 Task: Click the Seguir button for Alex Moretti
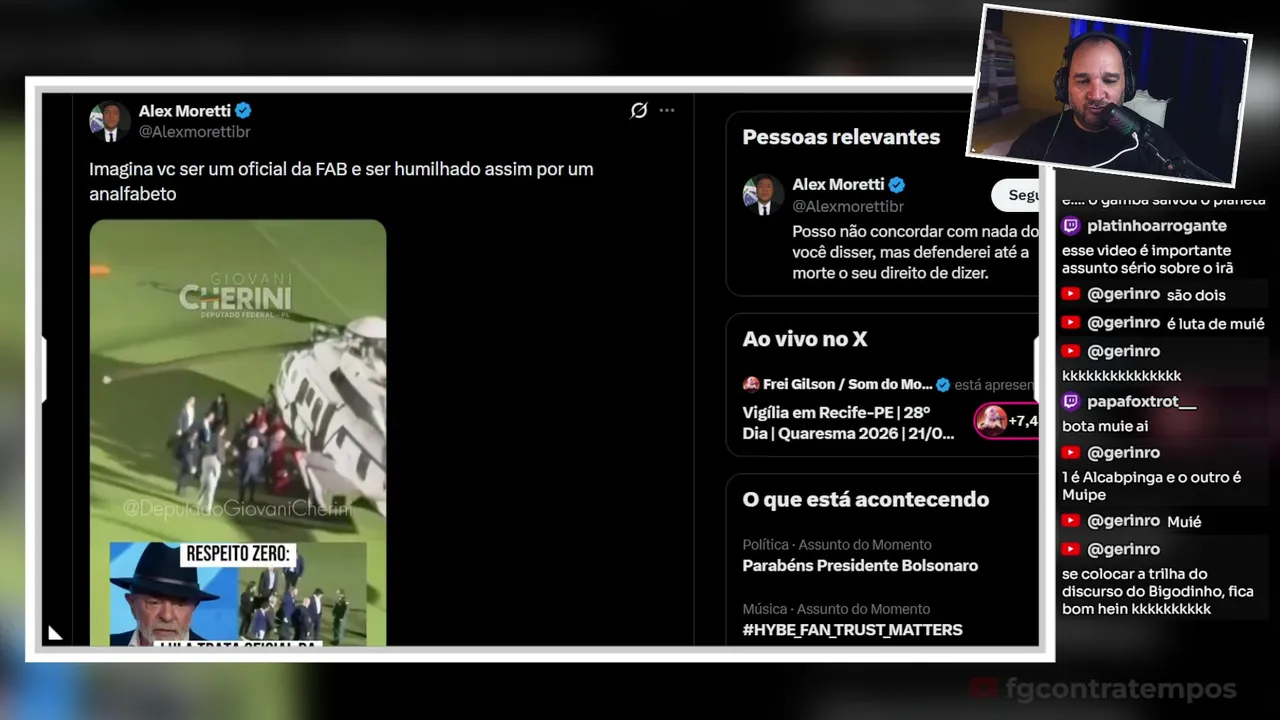(x=1015, y=195)
